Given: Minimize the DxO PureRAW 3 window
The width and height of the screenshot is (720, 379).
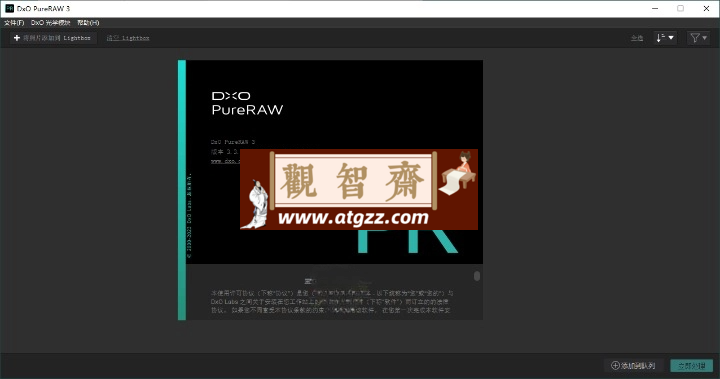Looking at the screenshot, I should (x=655, y=8).
